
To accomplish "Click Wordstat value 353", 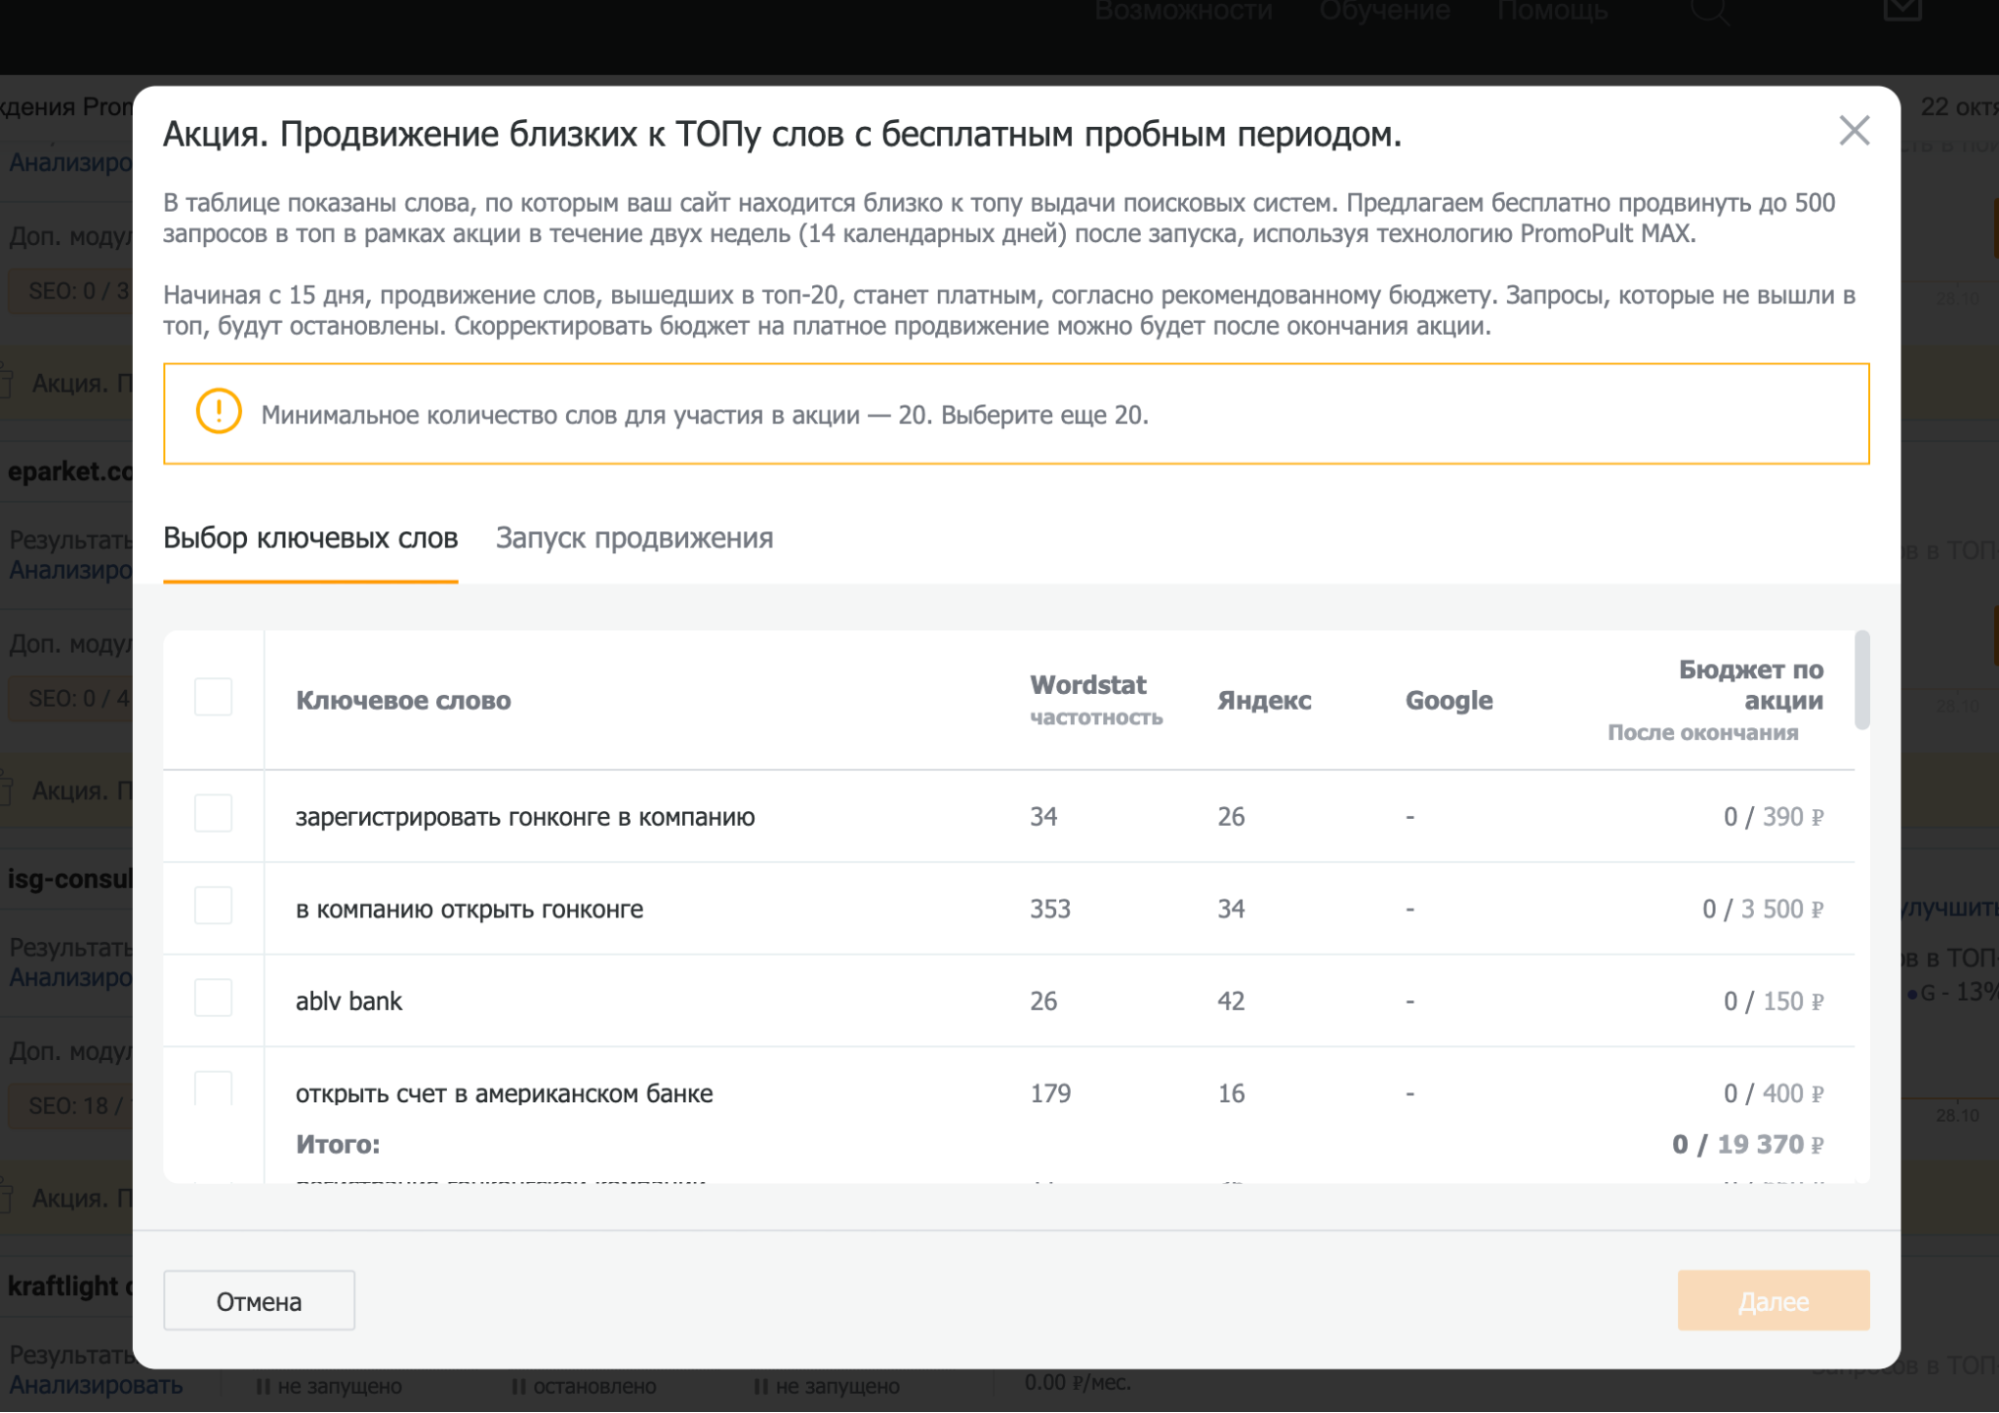I will [x=1050, y=909].
